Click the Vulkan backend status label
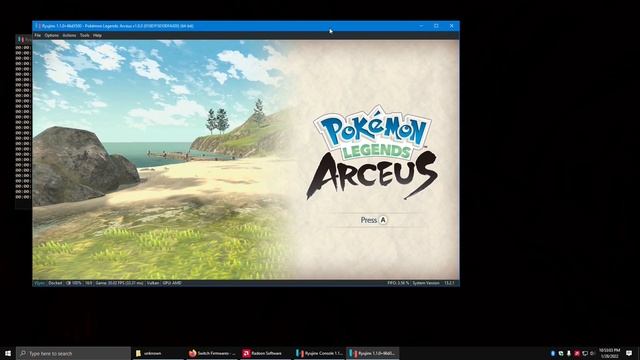Screen dimensions: 640x360 [153, 283]
